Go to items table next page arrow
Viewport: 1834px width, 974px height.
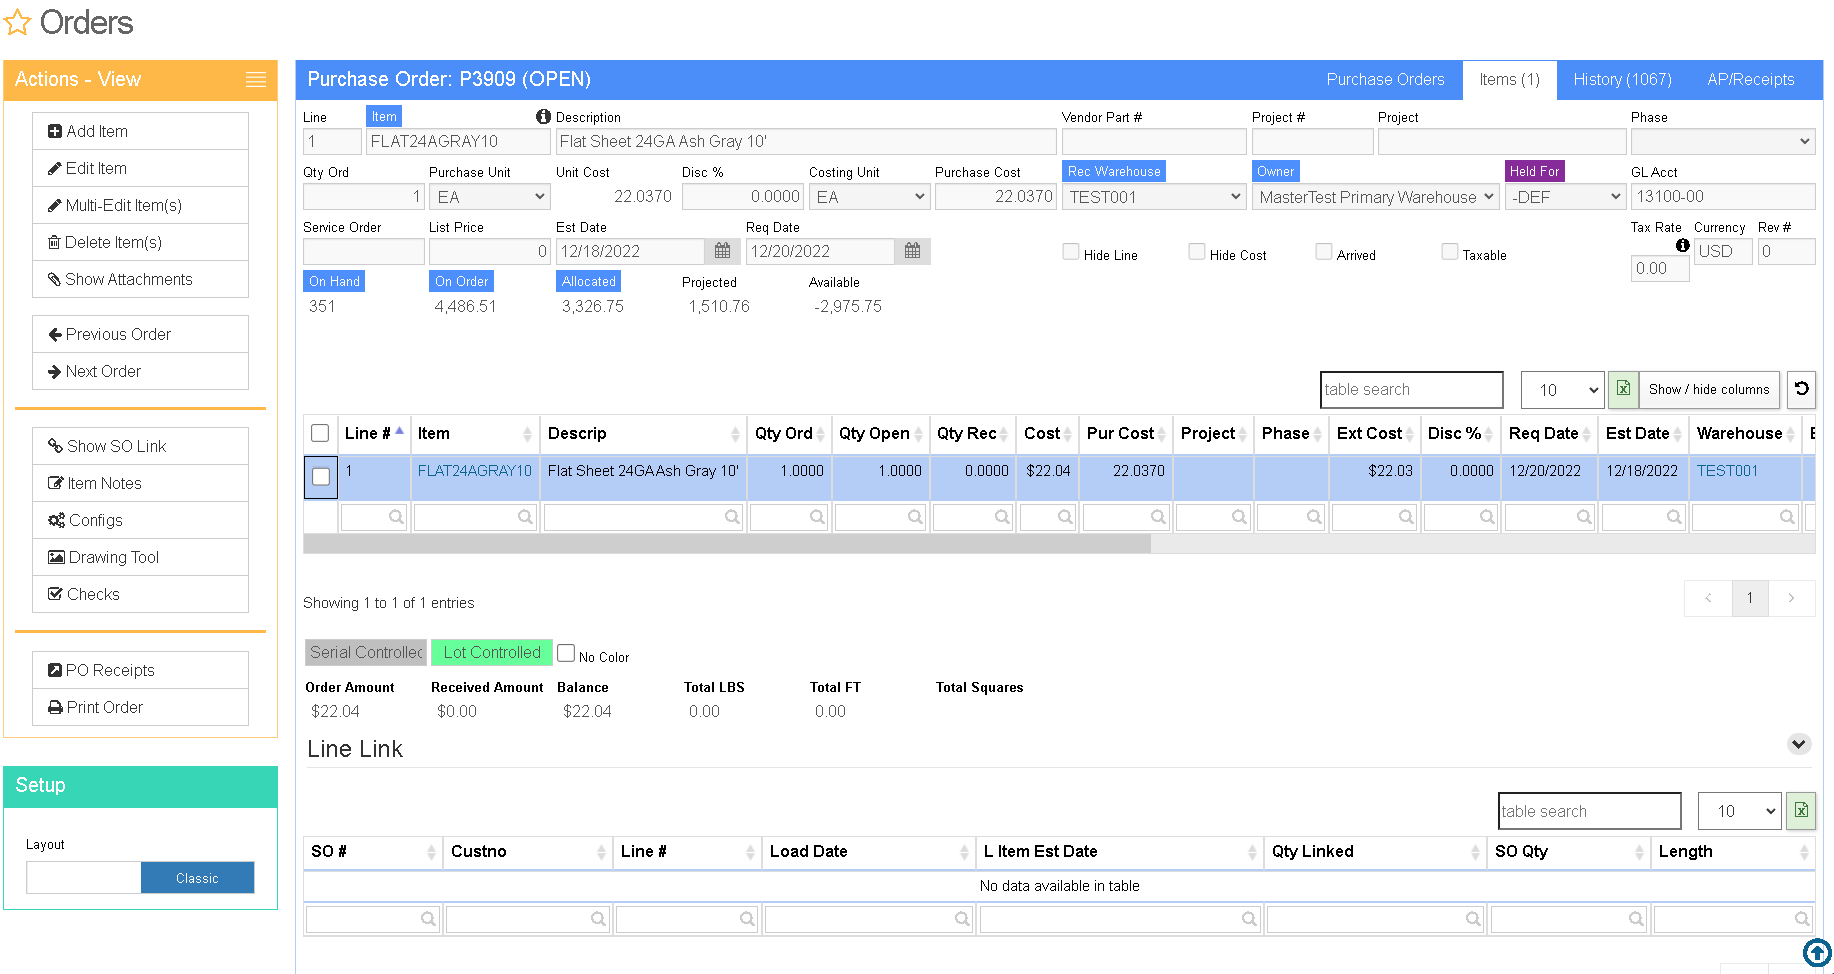tap(1791, 598)
